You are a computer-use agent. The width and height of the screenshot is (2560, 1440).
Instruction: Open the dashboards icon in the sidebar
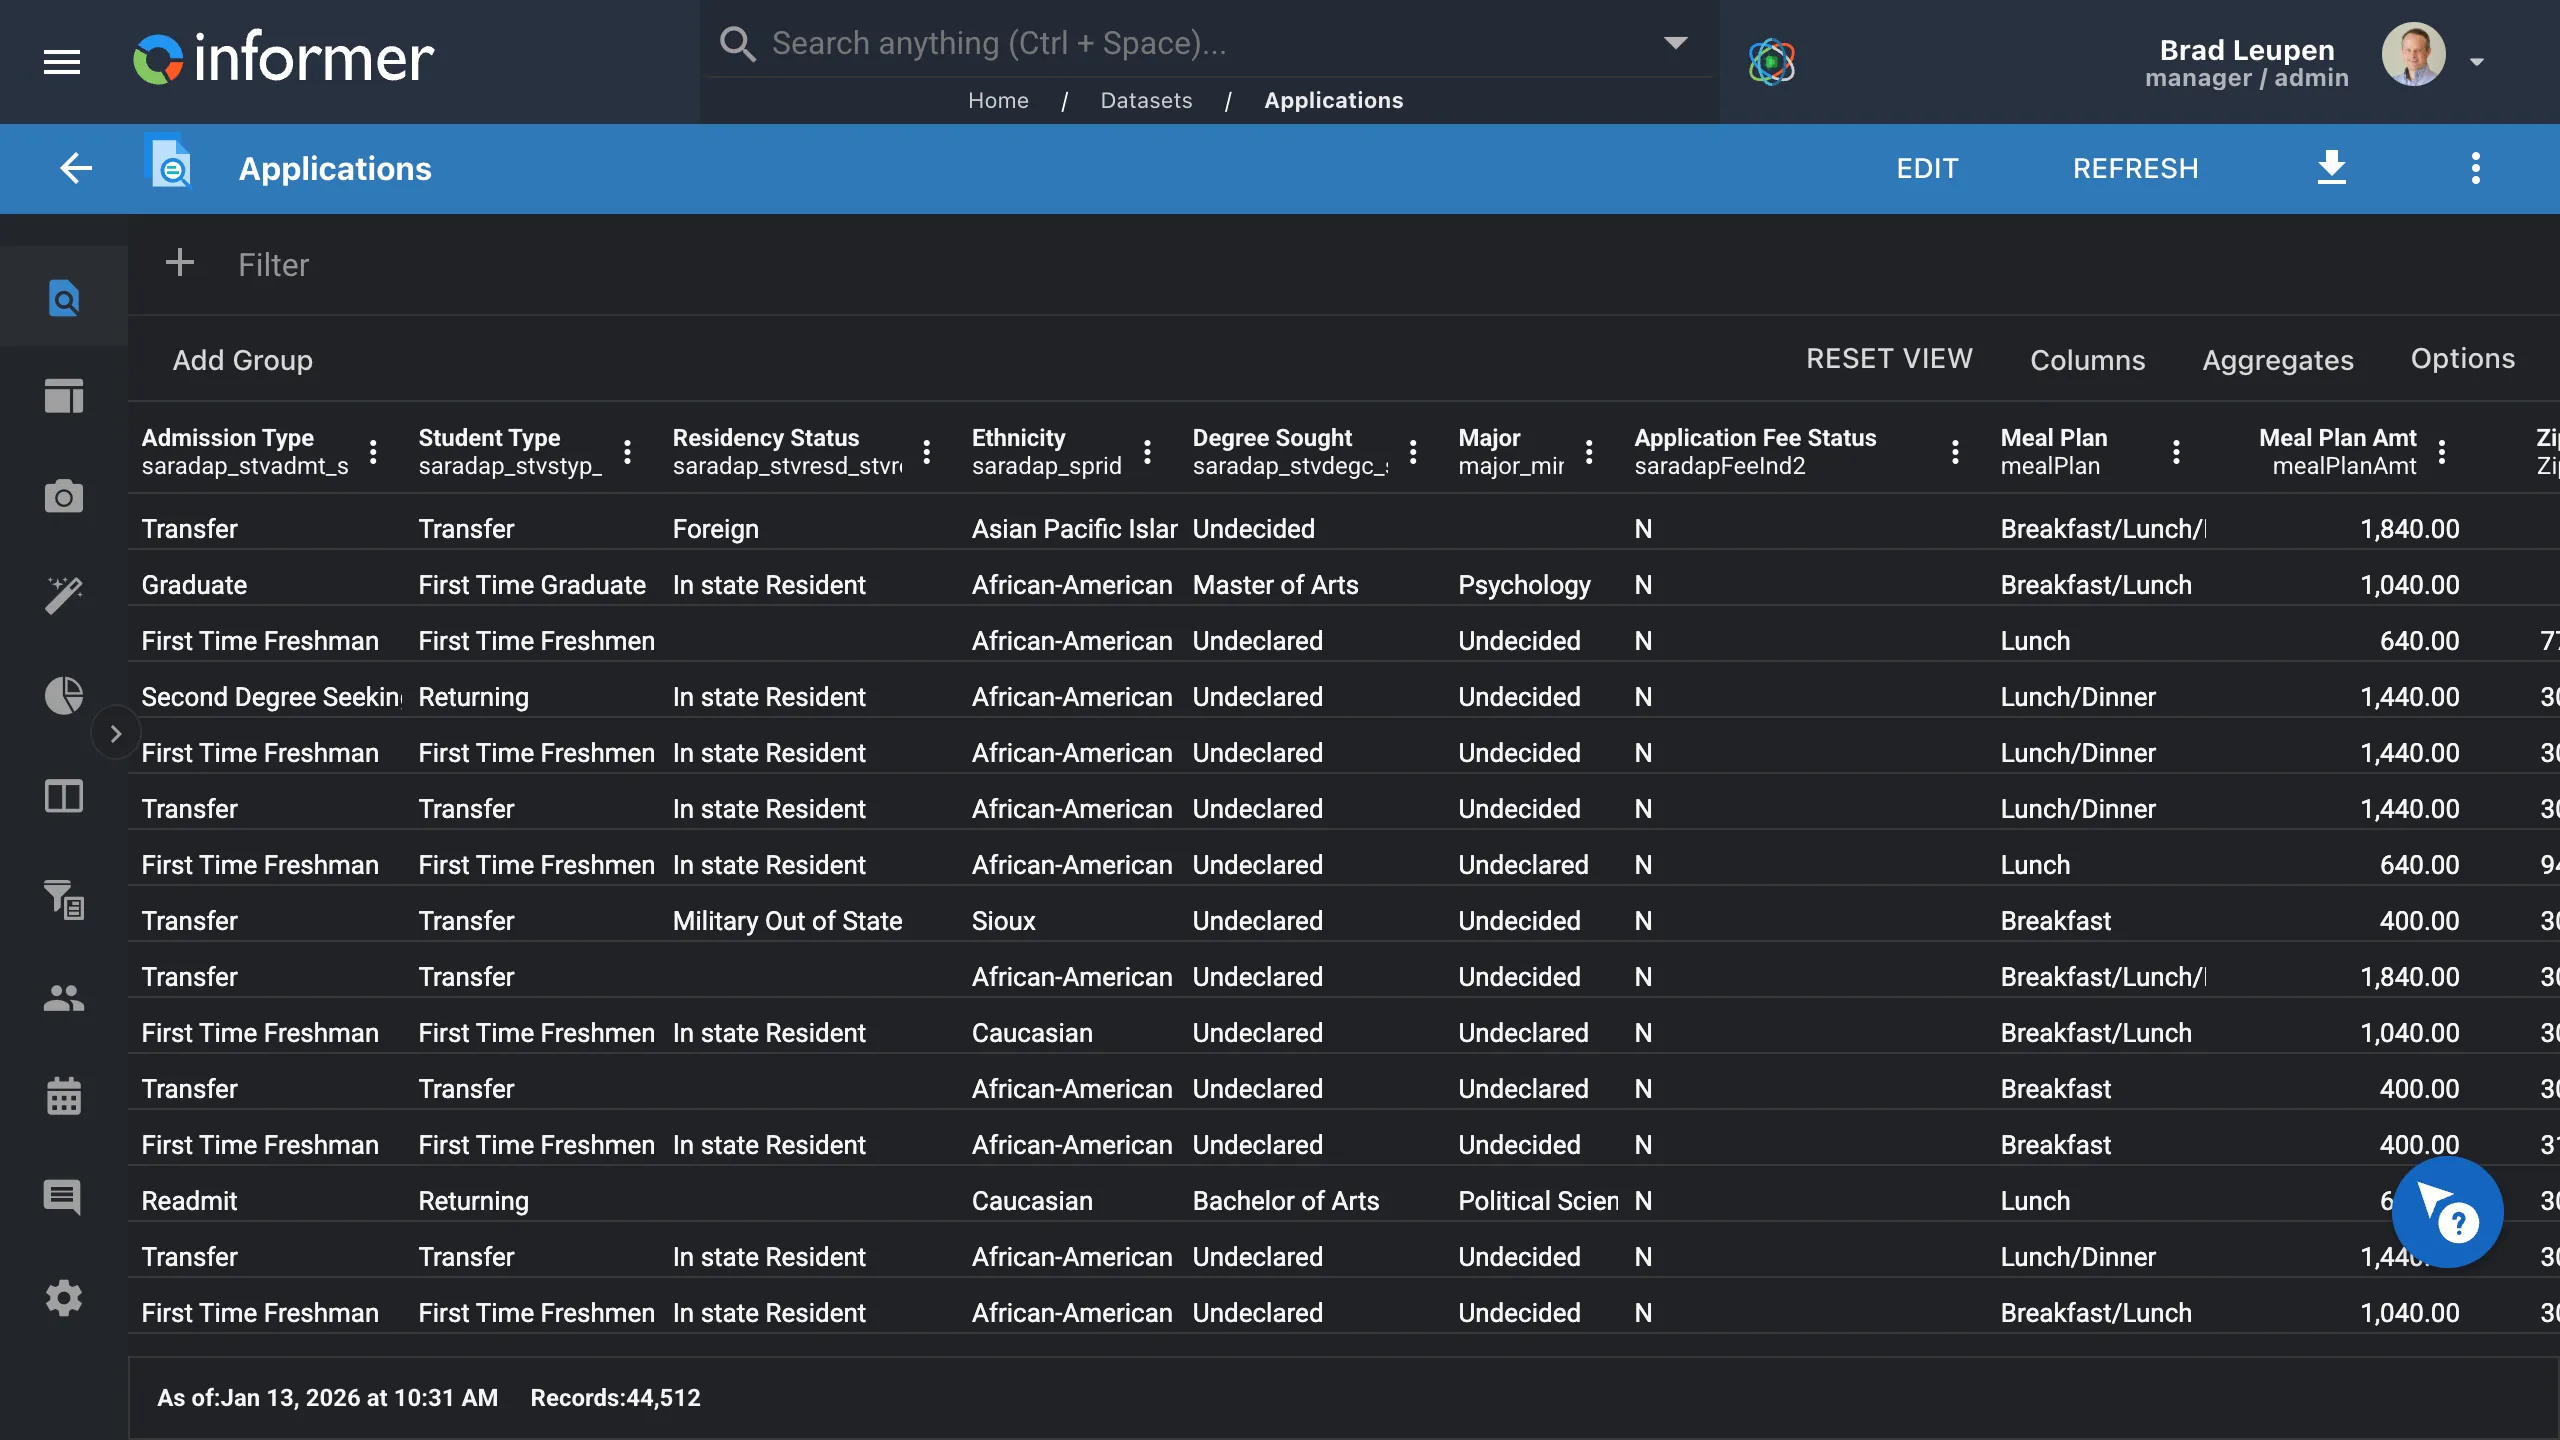63,396
